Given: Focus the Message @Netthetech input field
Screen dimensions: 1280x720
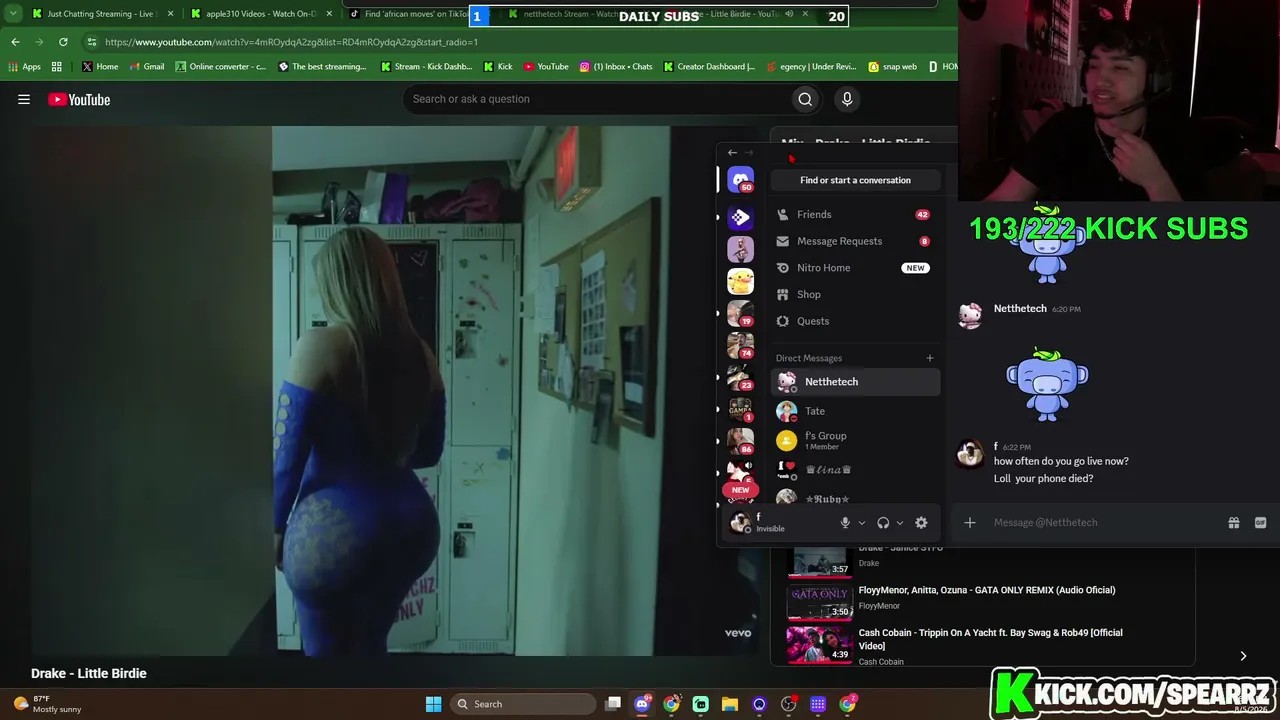Looking at the screenshot, I should coord(1100,522).
